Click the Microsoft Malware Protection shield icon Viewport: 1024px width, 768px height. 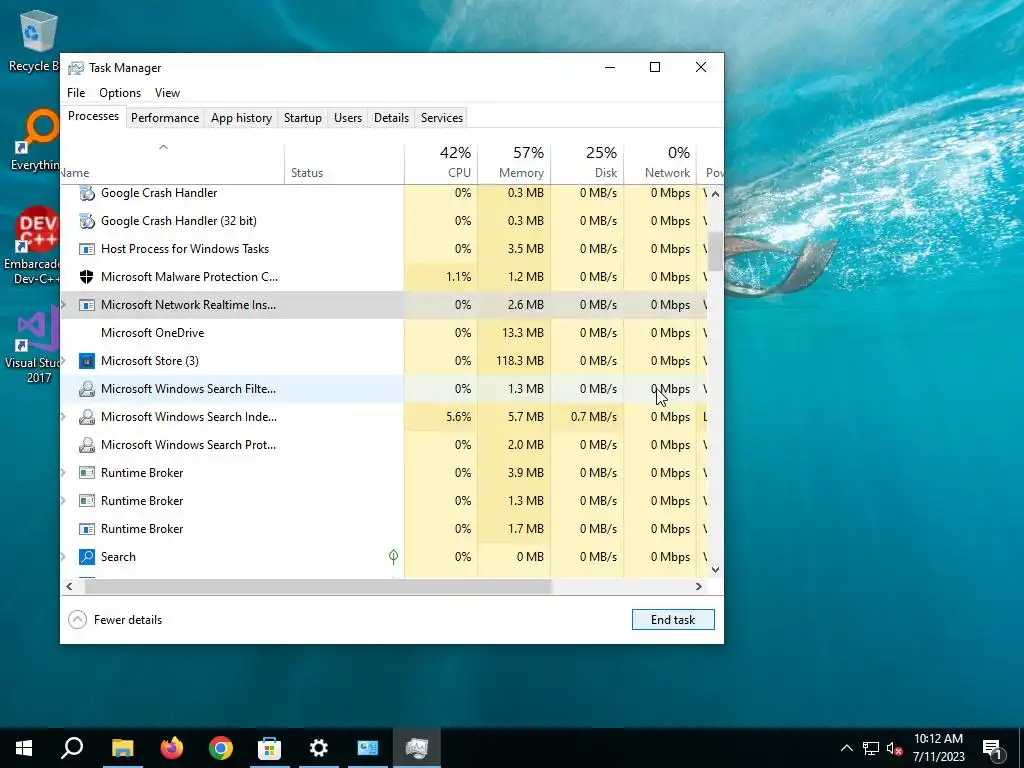point(86,277)
